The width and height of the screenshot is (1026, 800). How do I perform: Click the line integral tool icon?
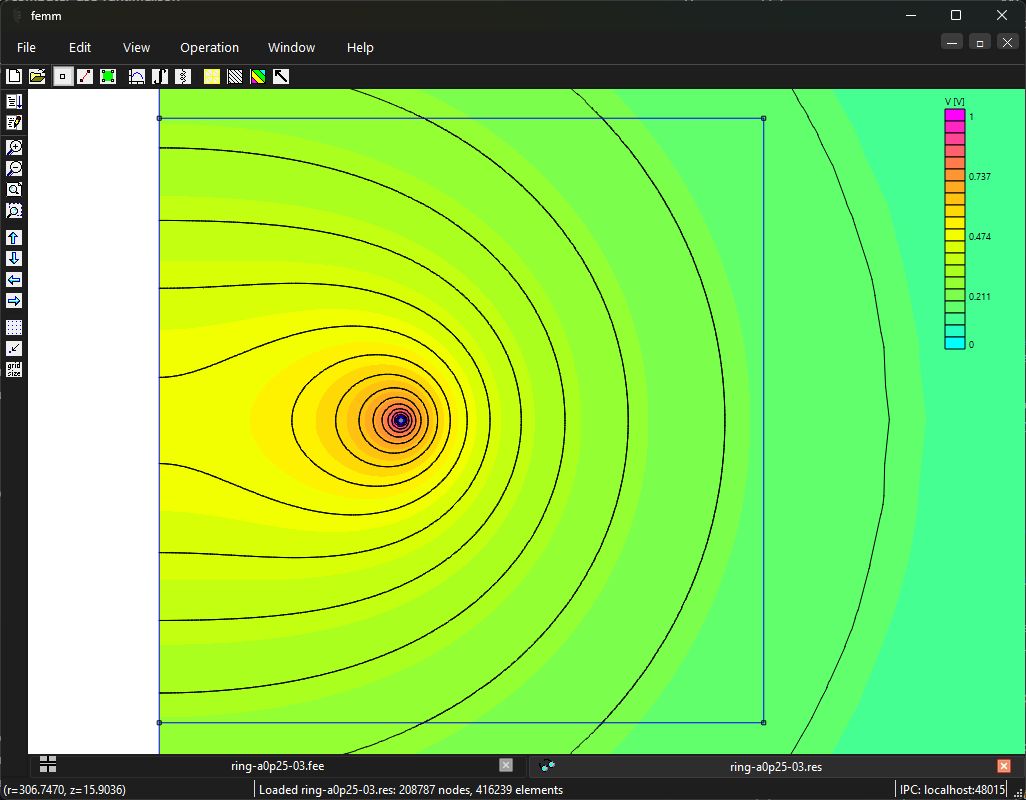pos(160,77)
